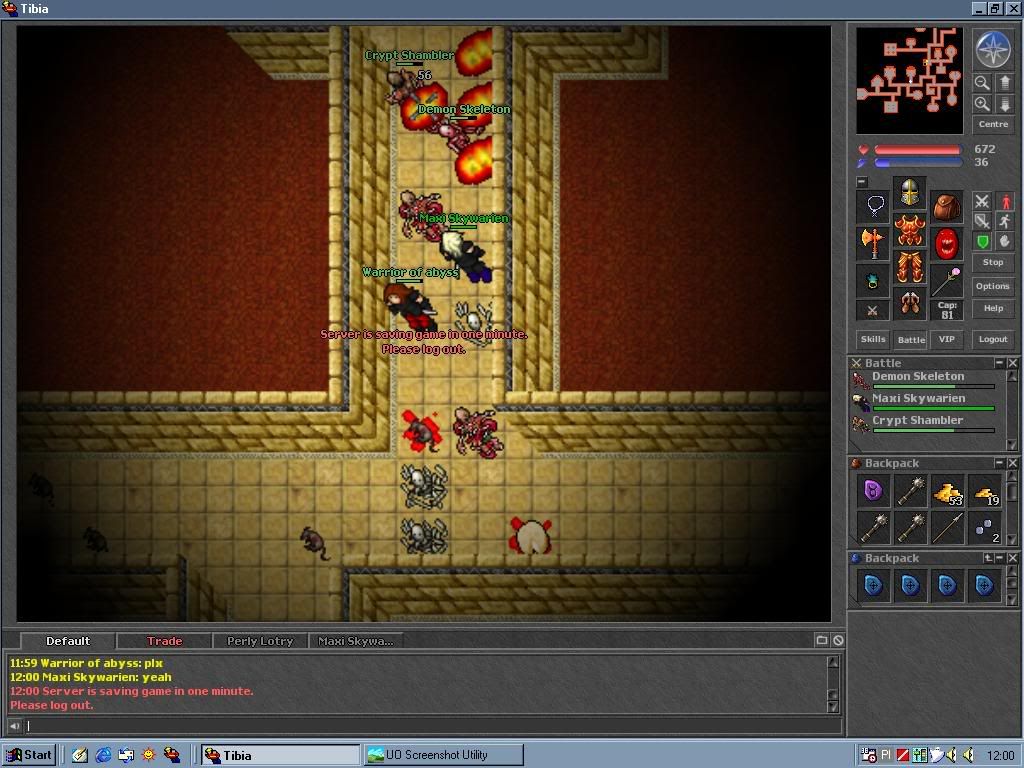1024x768 pixels.
Task: Click the blue mana bar
Action: click(x=918, y=163)
